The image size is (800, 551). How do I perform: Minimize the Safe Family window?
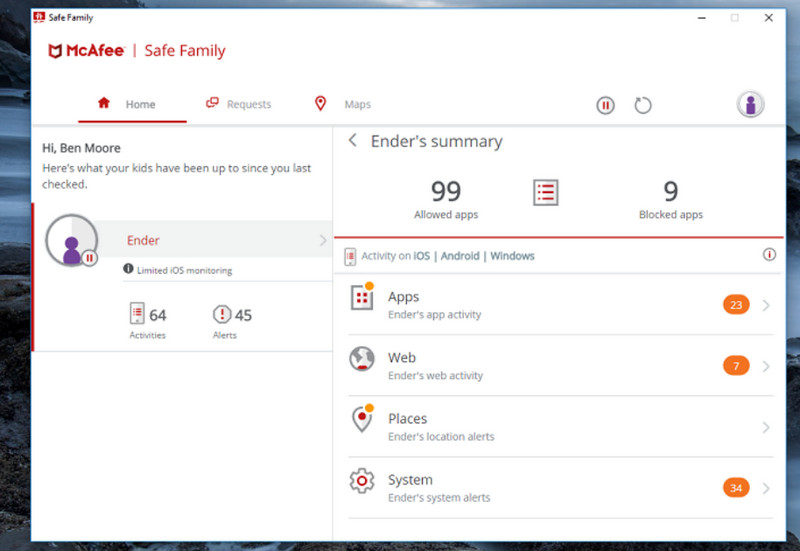pyautogui.click(x=702, y=18)
